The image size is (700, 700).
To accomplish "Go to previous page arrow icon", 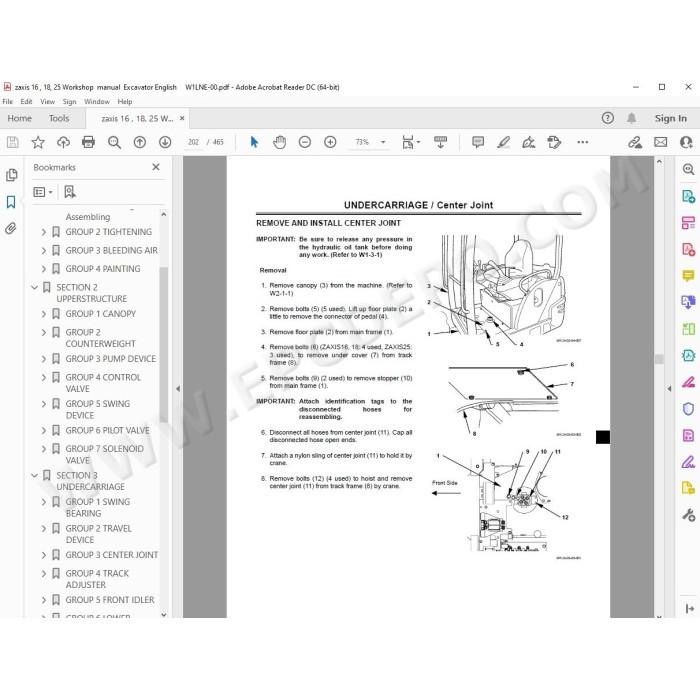I will tap(140, 142).
